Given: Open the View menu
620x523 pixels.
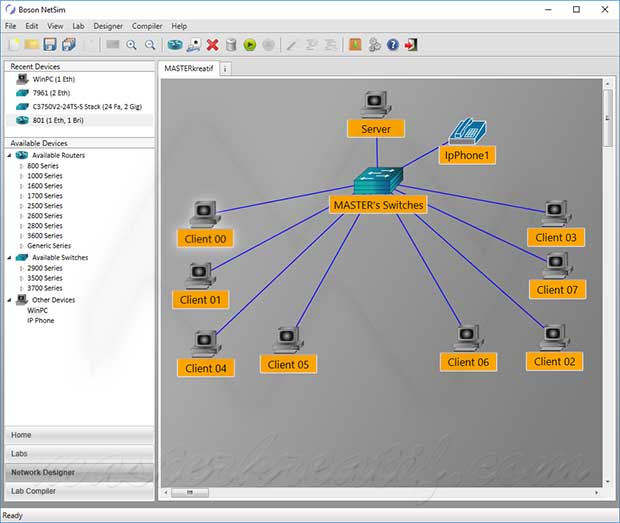Looking at the screenshot, I should click(55, 26).
